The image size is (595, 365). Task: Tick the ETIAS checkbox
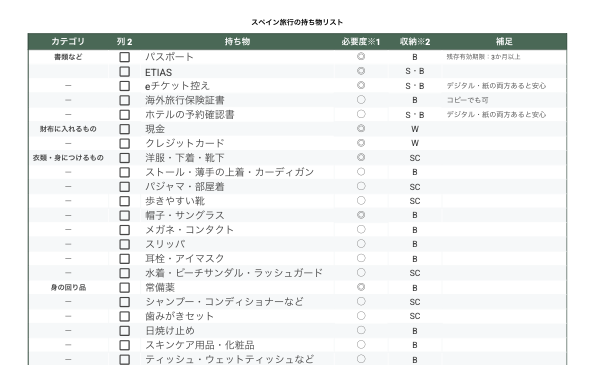[x=124, y=71]
